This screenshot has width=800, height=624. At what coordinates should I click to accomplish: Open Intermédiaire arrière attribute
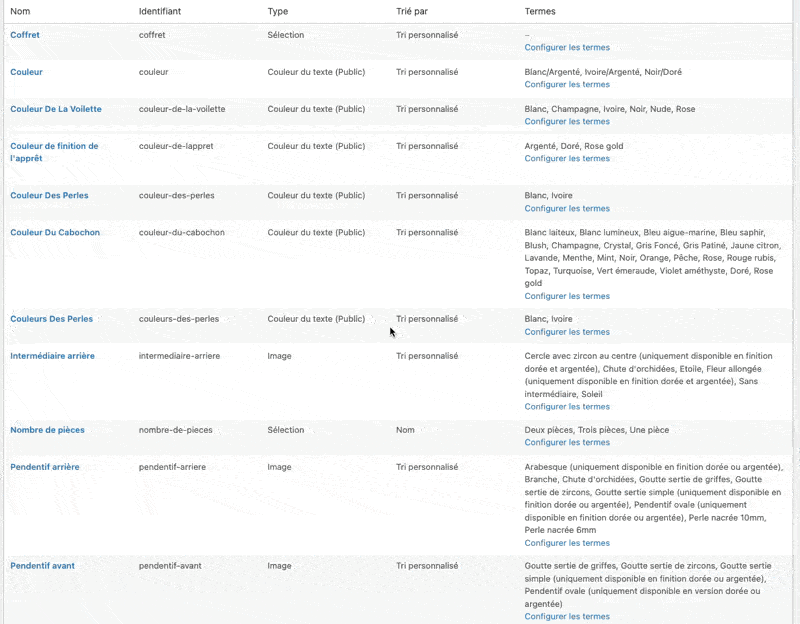53,356
